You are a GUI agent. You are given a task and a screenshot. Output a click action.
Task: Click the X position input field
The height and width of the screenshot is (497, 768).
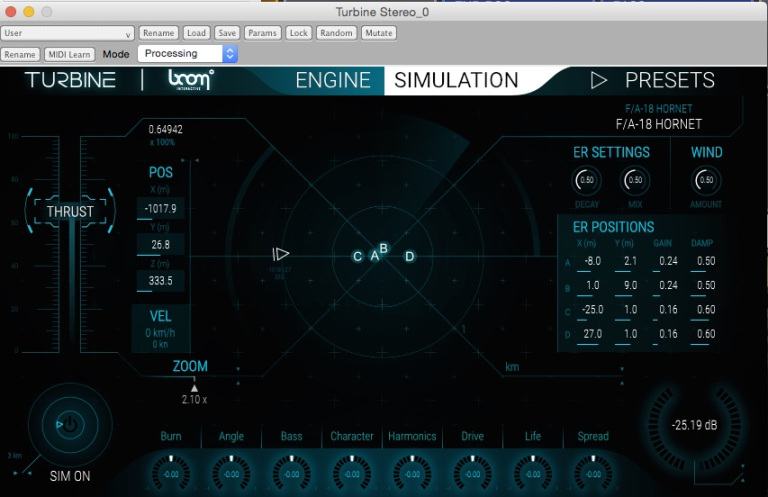tap(160, 208)
